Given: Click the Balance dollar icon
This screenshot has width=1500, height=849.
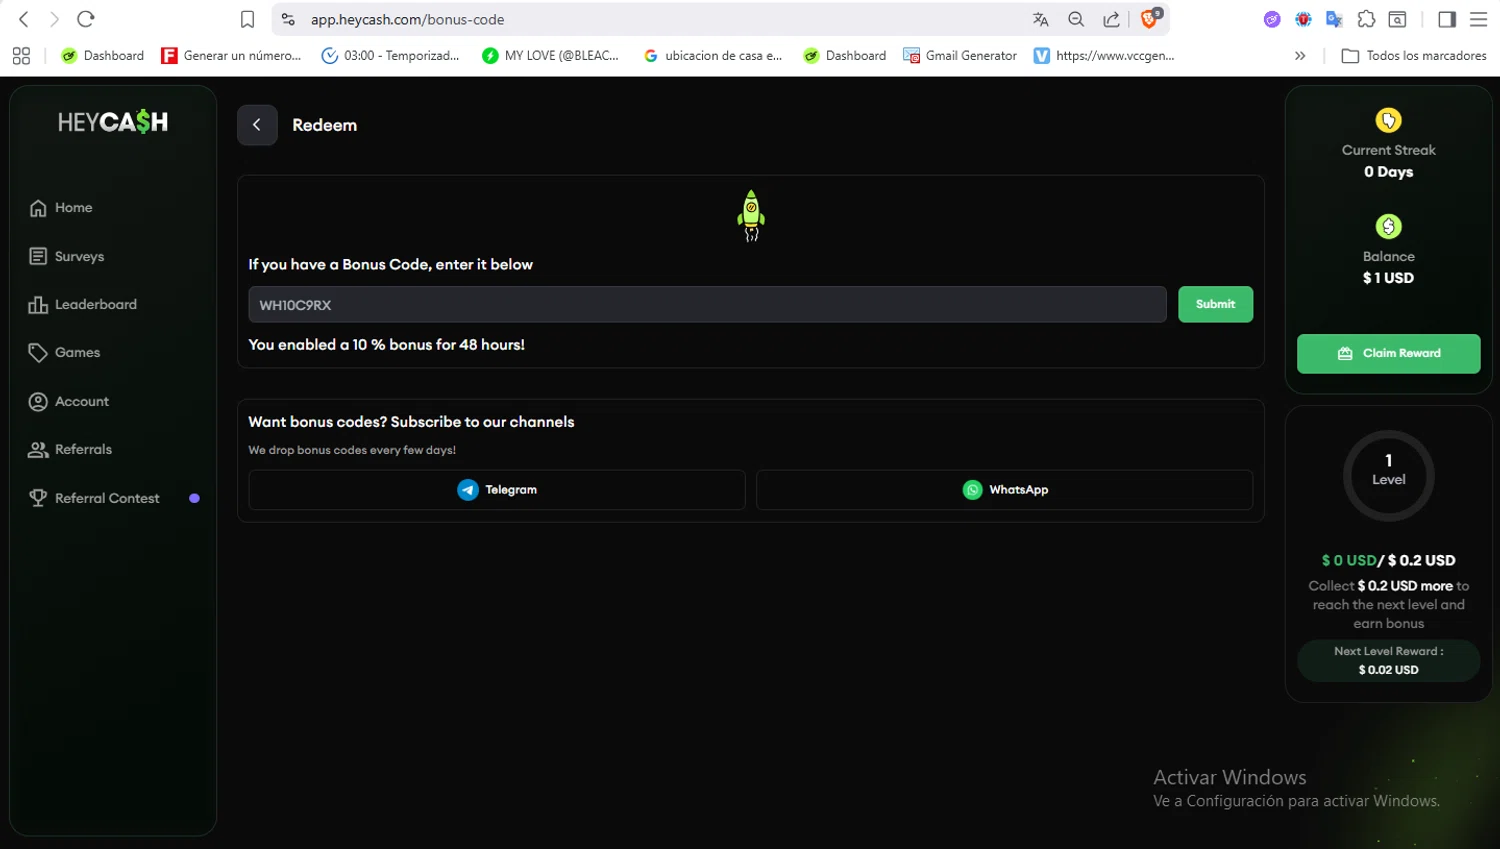Looking at the screenshot, I should pos(1388,227).
